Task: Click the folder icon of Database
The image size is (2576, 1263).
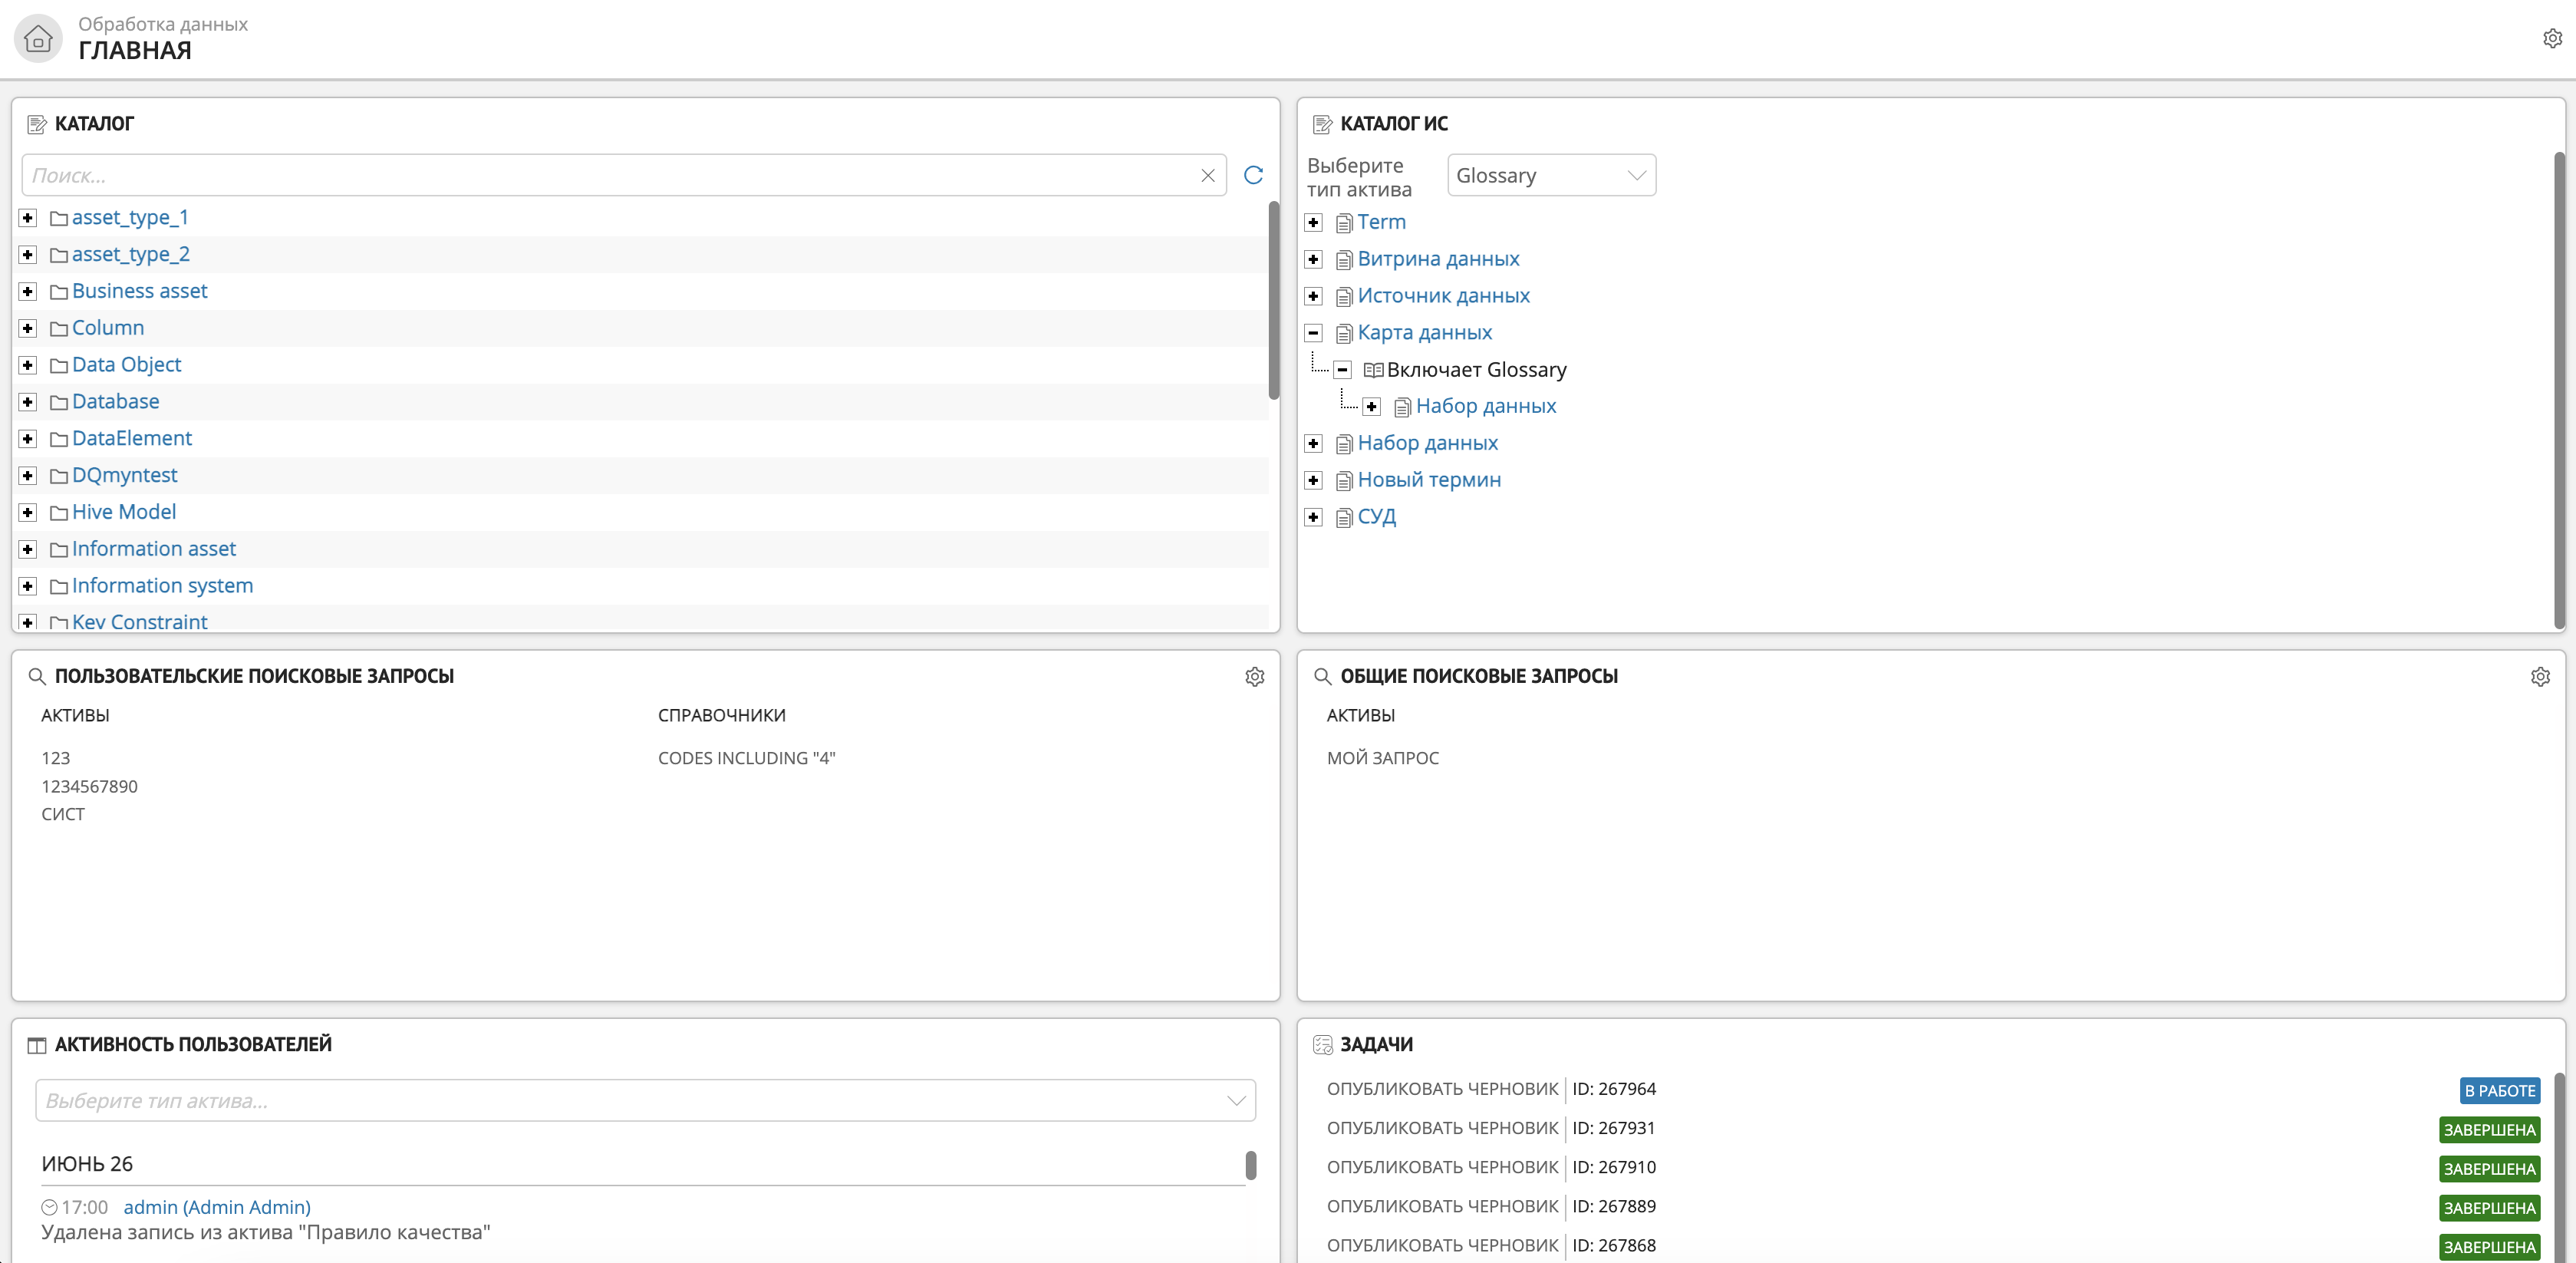Action: [x=59, y=402]
